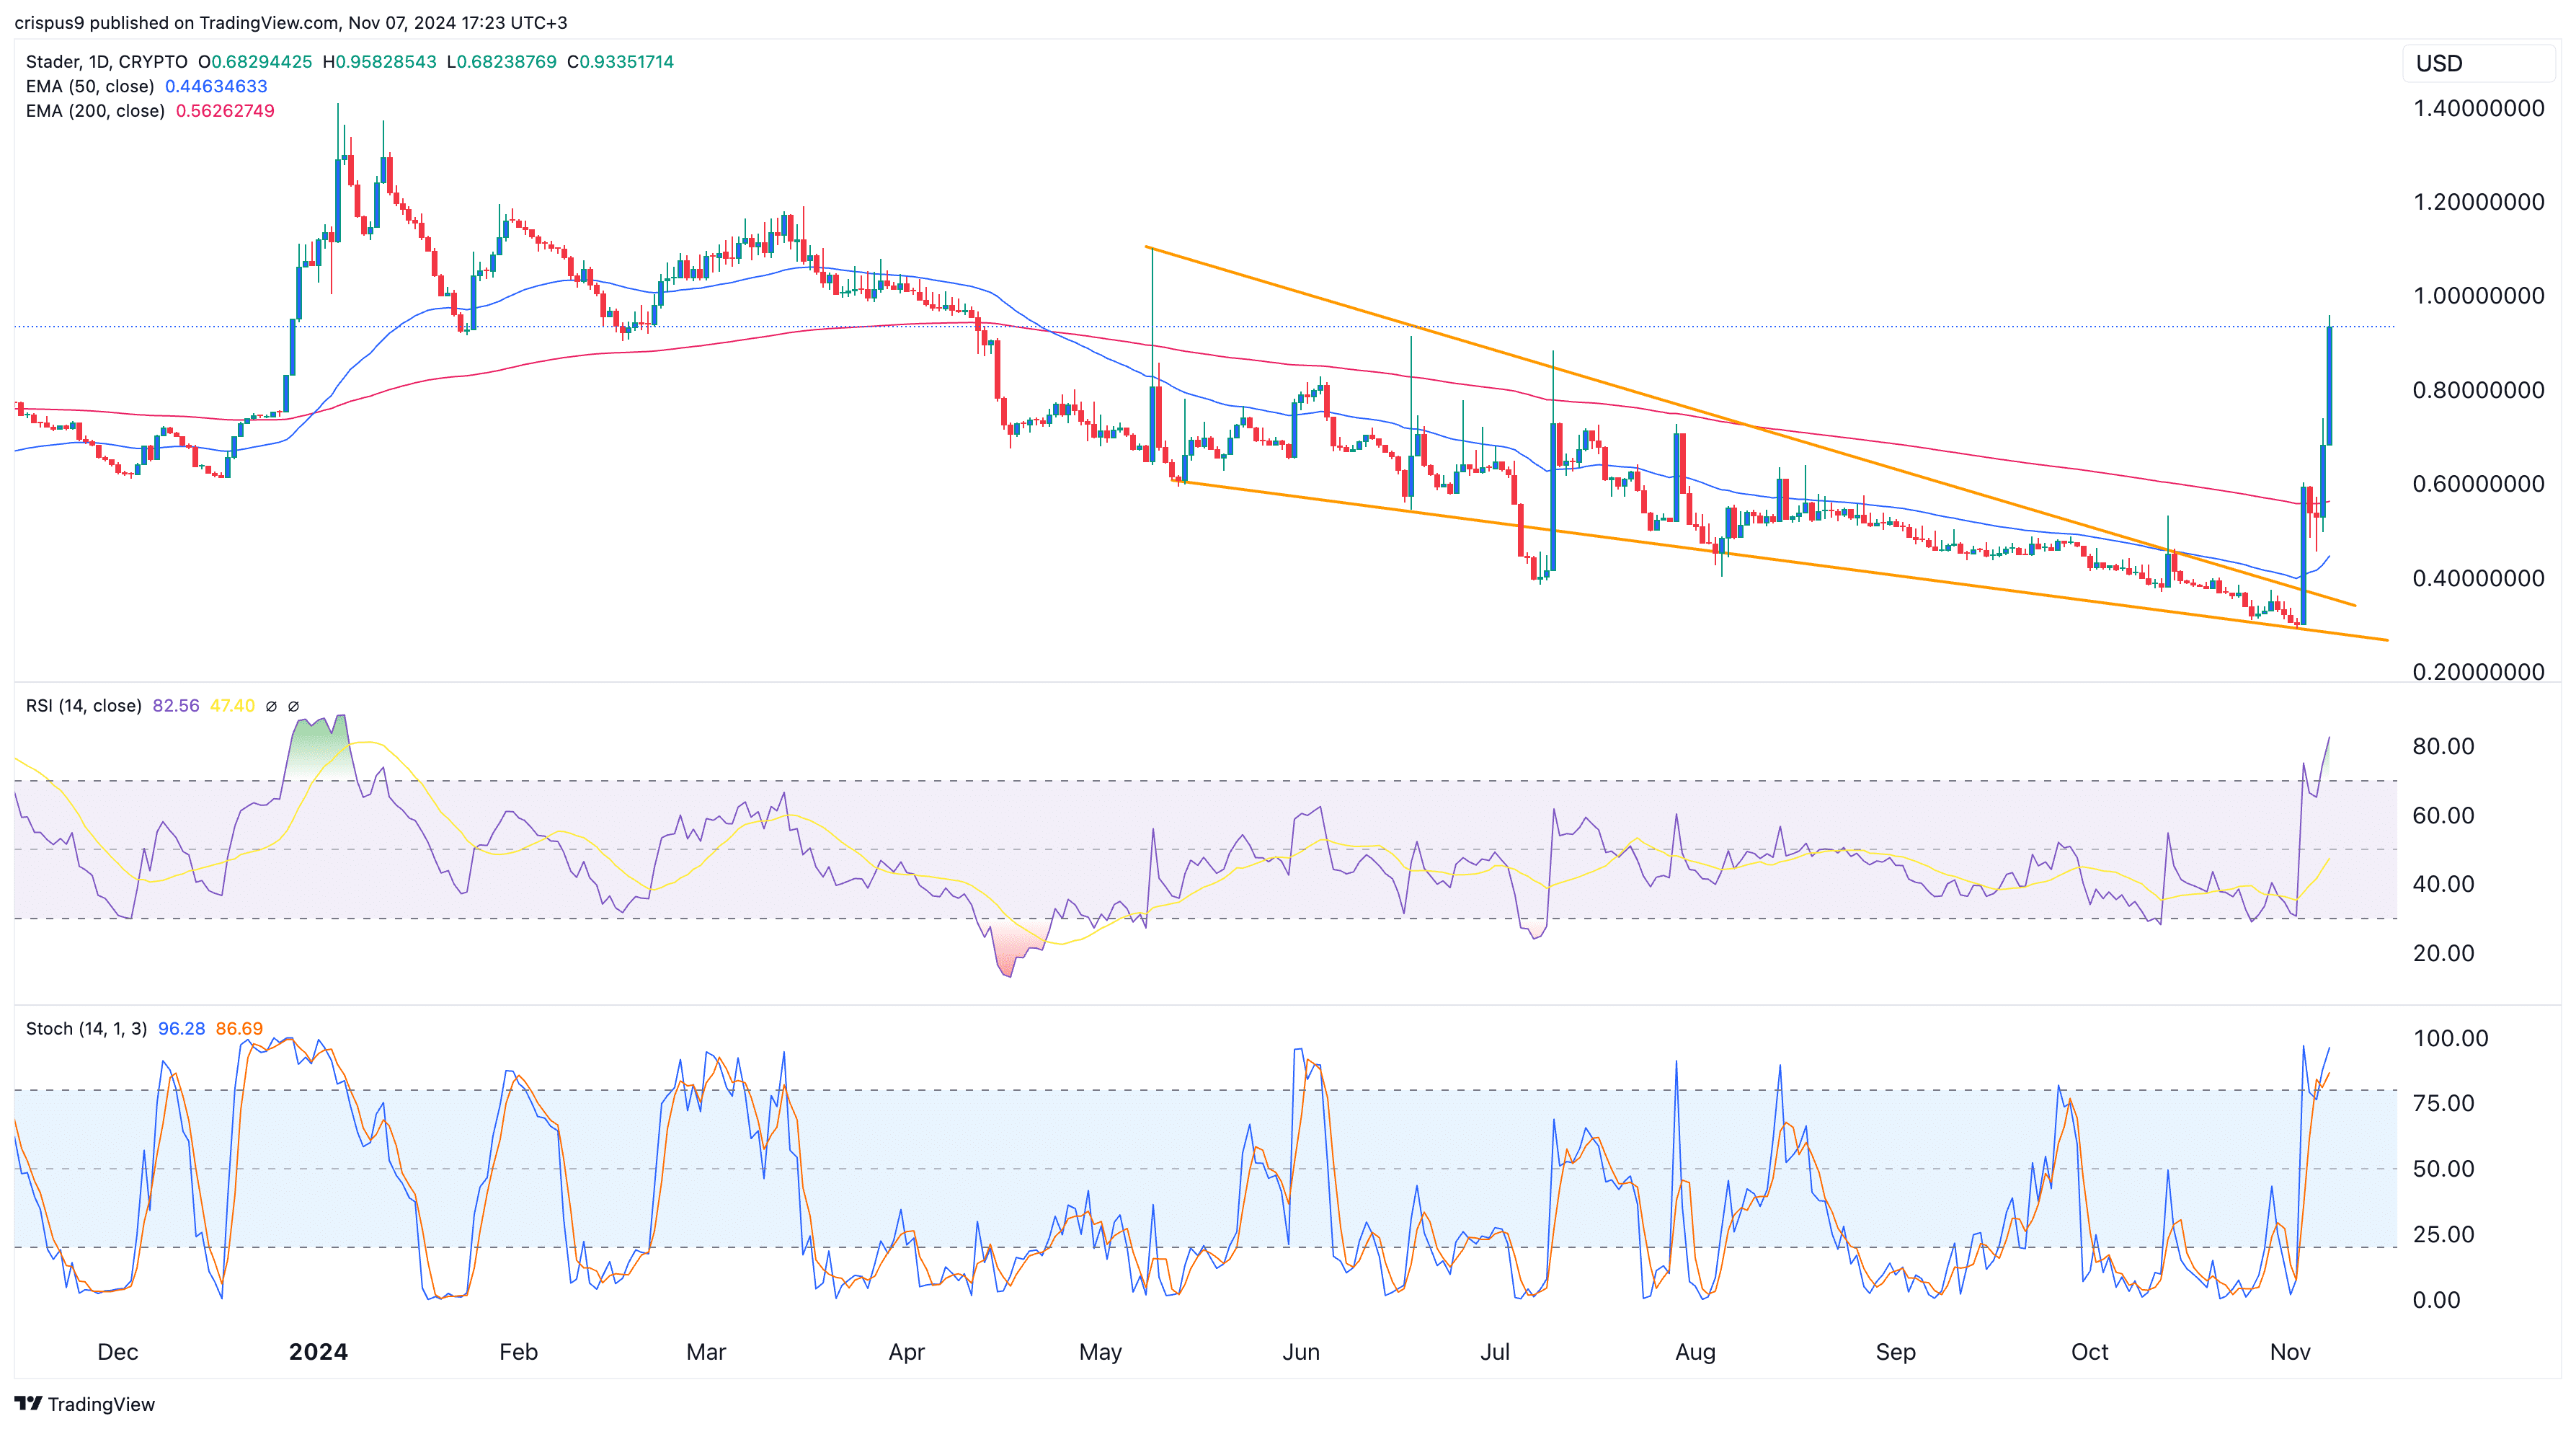Click the RSI 20.00 axis label
Screen dimensions: 2576x1429
tap(2443, 953)
